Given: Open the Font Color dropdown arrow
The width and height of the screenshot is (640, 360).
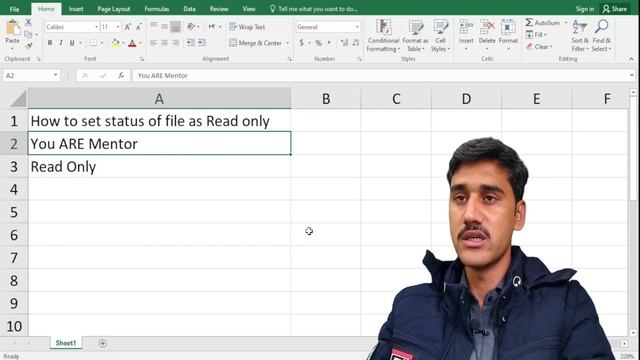Looking at the screenshot, I should (140, 43).
